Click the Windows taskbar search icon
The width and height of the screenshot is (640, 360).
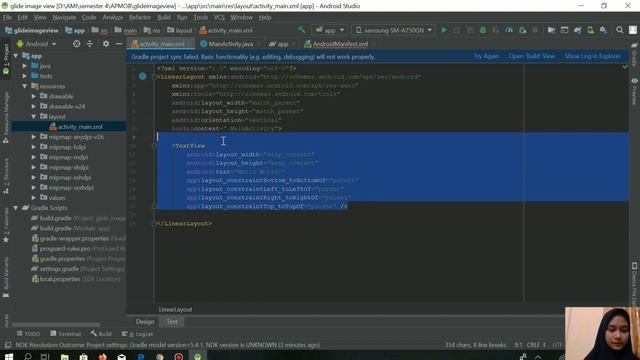pyautogui.click(x=28, y=356)
